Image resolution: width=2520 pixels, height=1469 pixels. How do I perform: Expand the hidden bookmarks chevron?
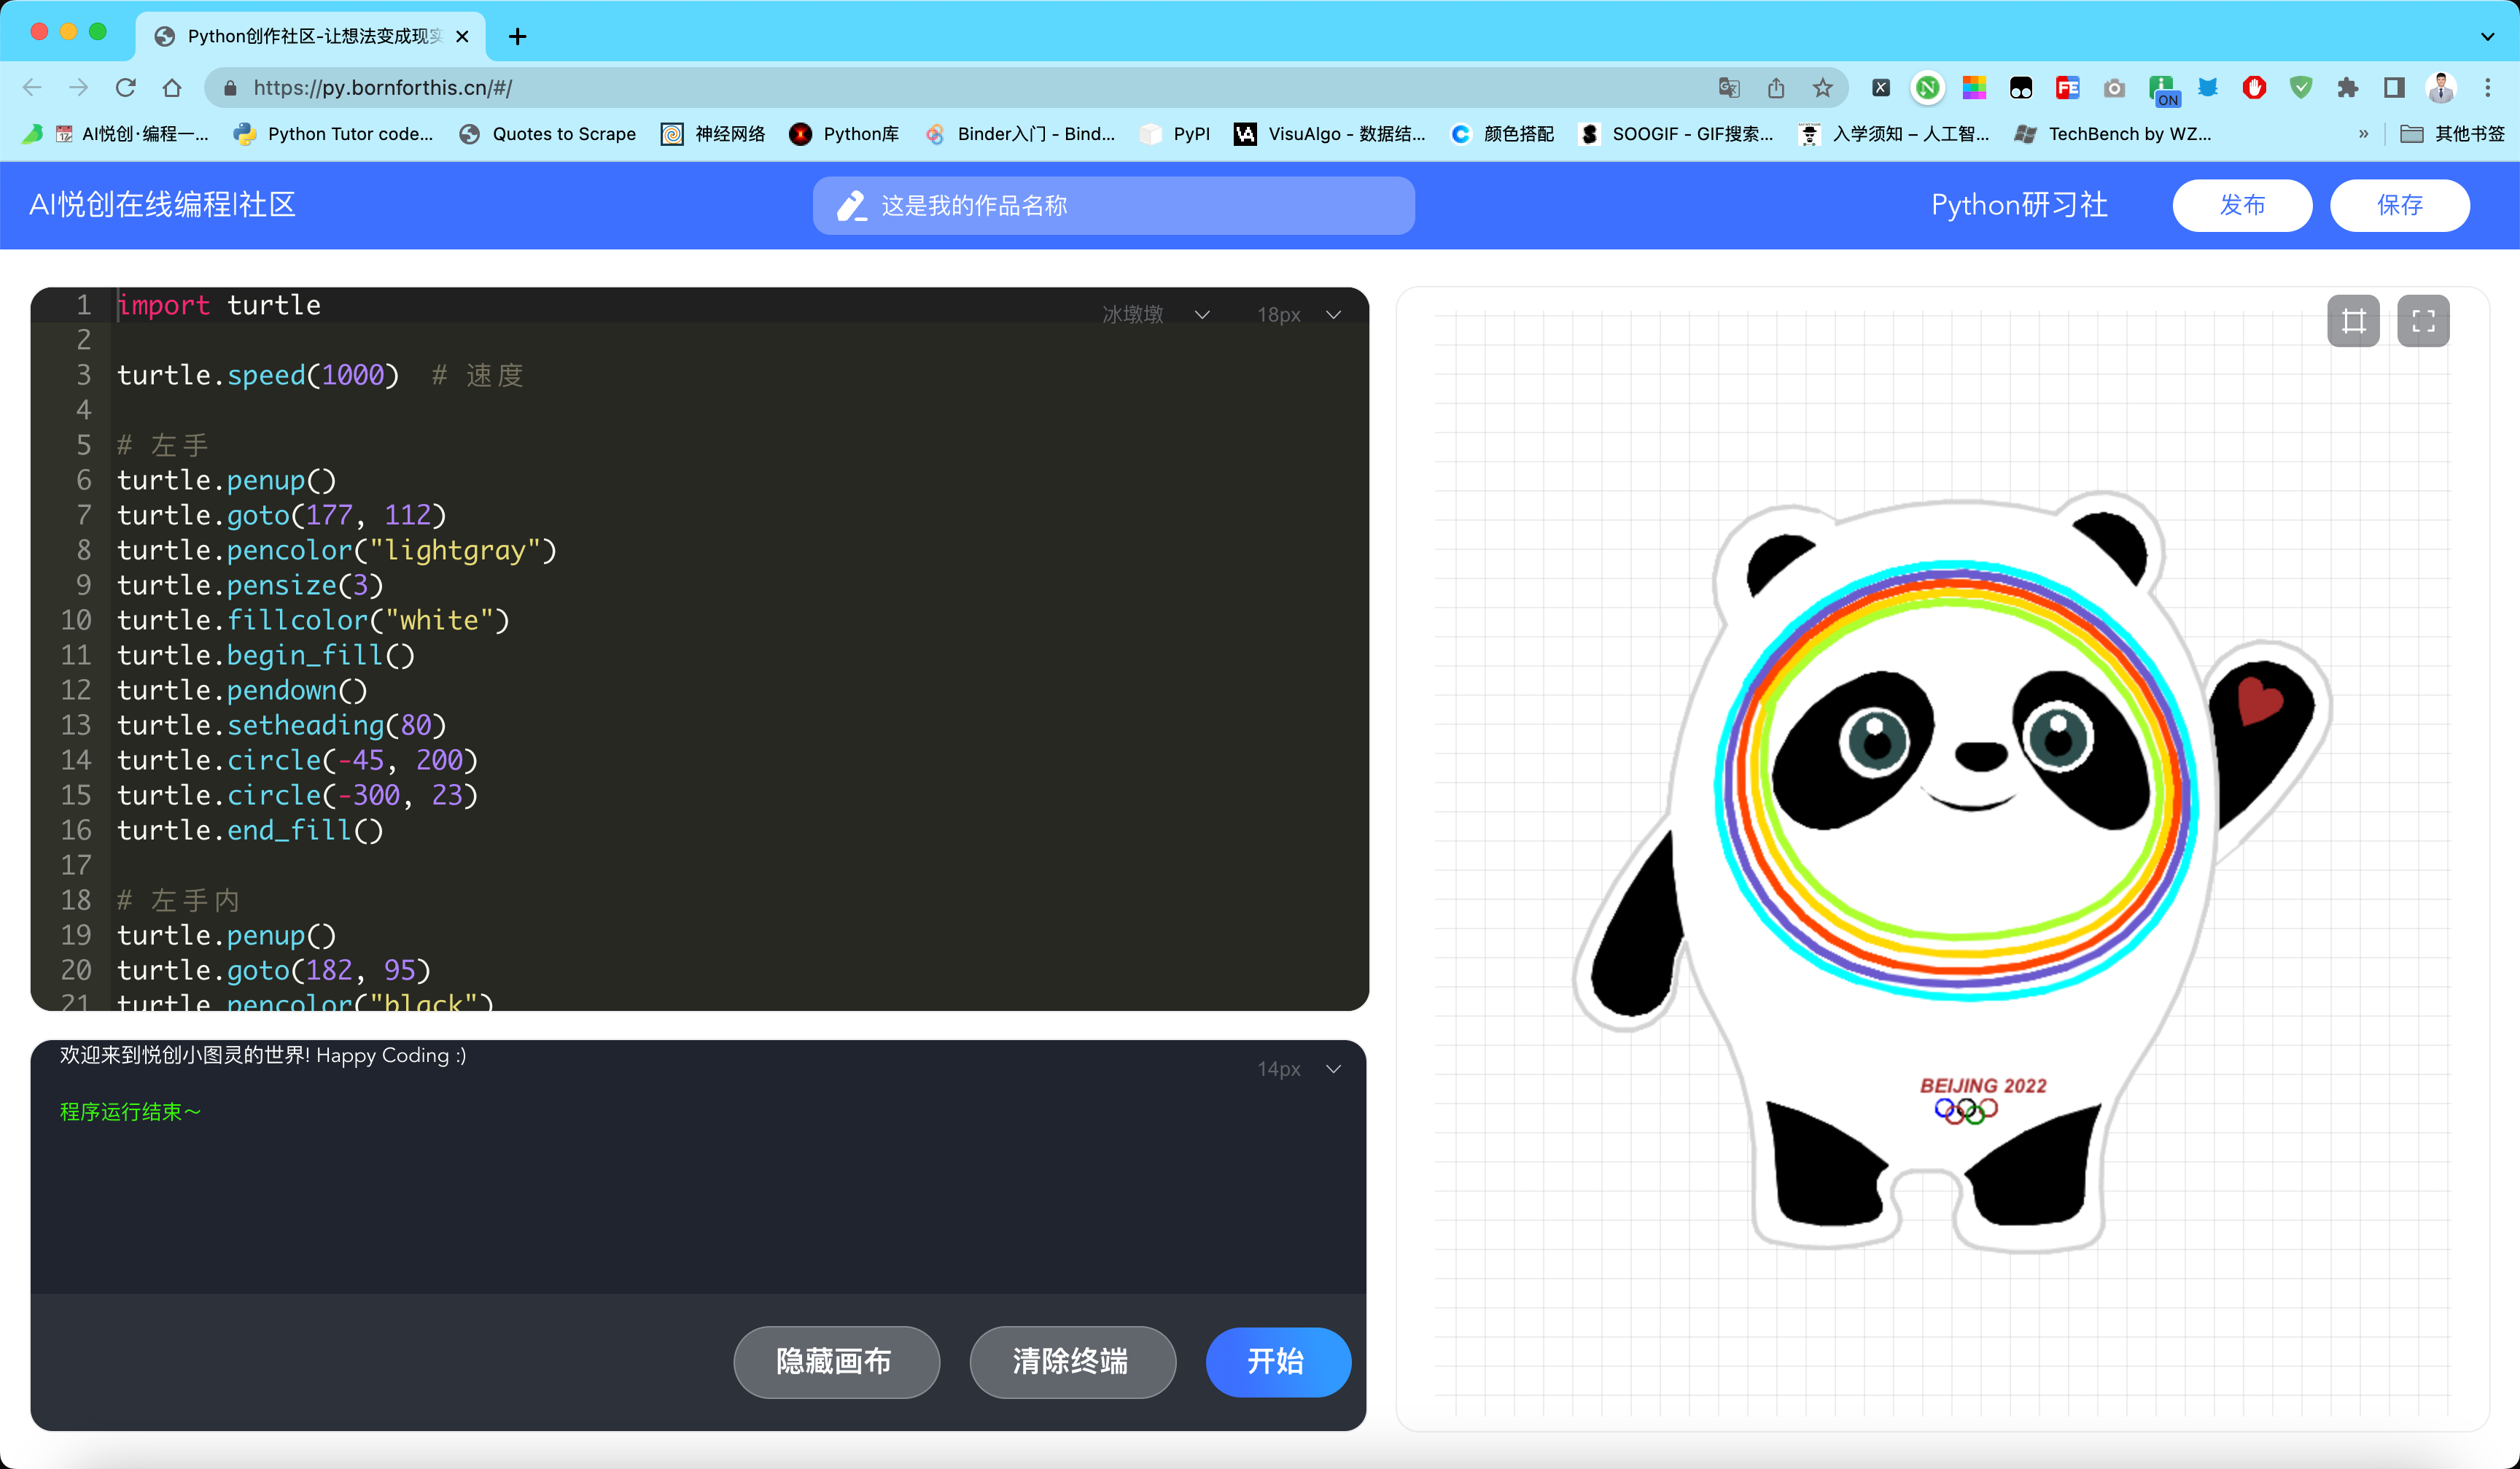coord(2363,134)
